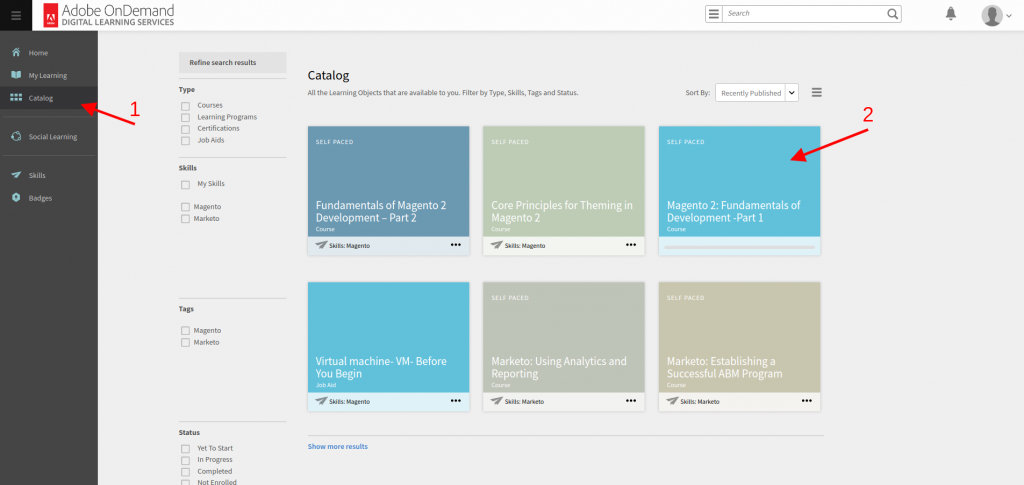Click the search magnifier icon
1024x485 pixels.
point(892,14)
